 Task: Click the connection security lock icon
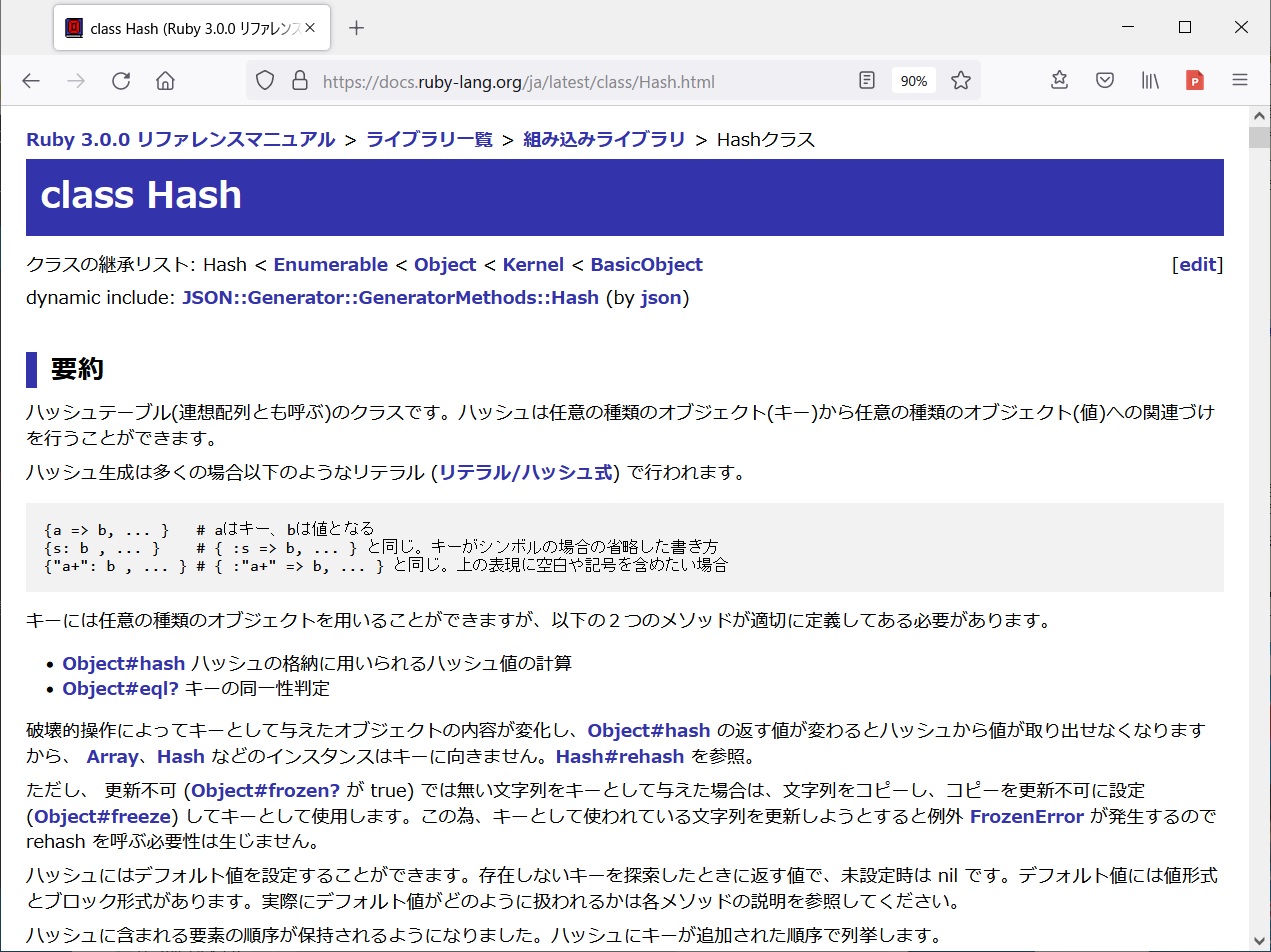pos(300,80)
